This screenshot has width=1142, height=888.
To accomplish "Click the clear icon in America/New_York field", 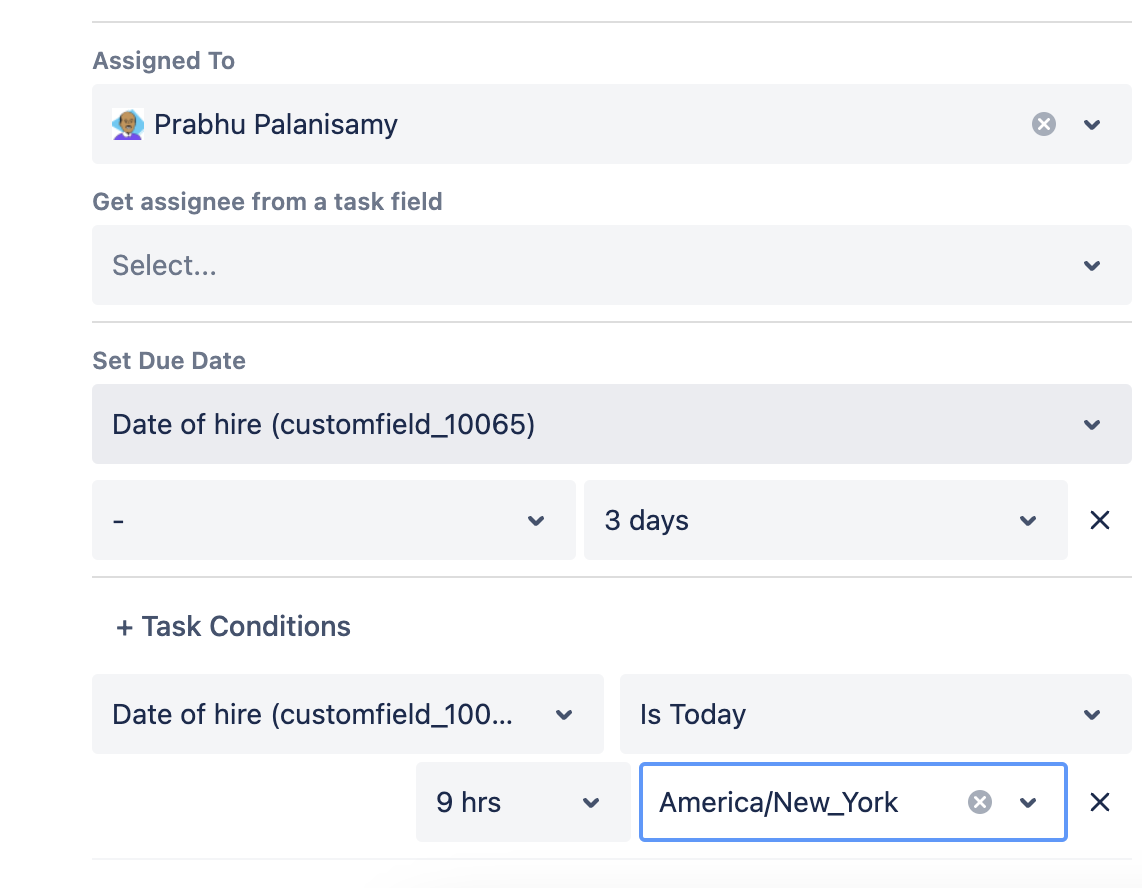I will coord(979,802).
